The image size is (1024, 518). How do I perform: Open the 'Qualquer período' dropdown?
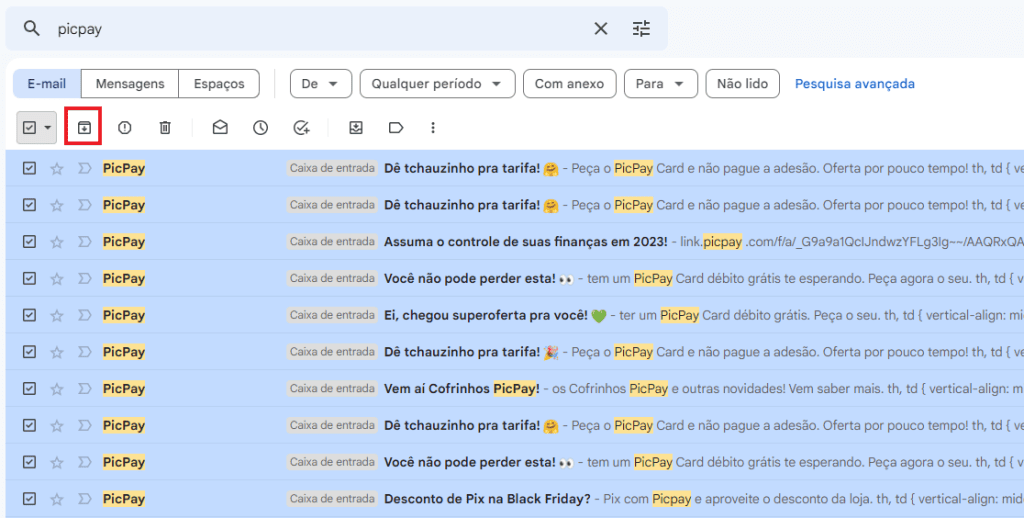click(x=438, y=84)
